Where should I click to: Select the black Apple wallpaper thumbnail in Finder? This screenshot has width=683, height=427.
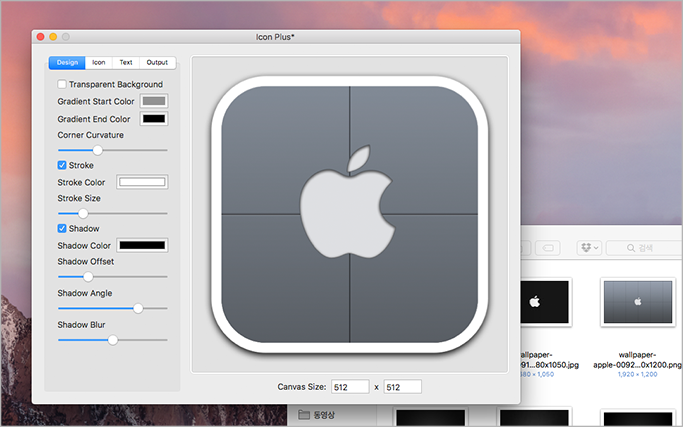click(544, 302)
